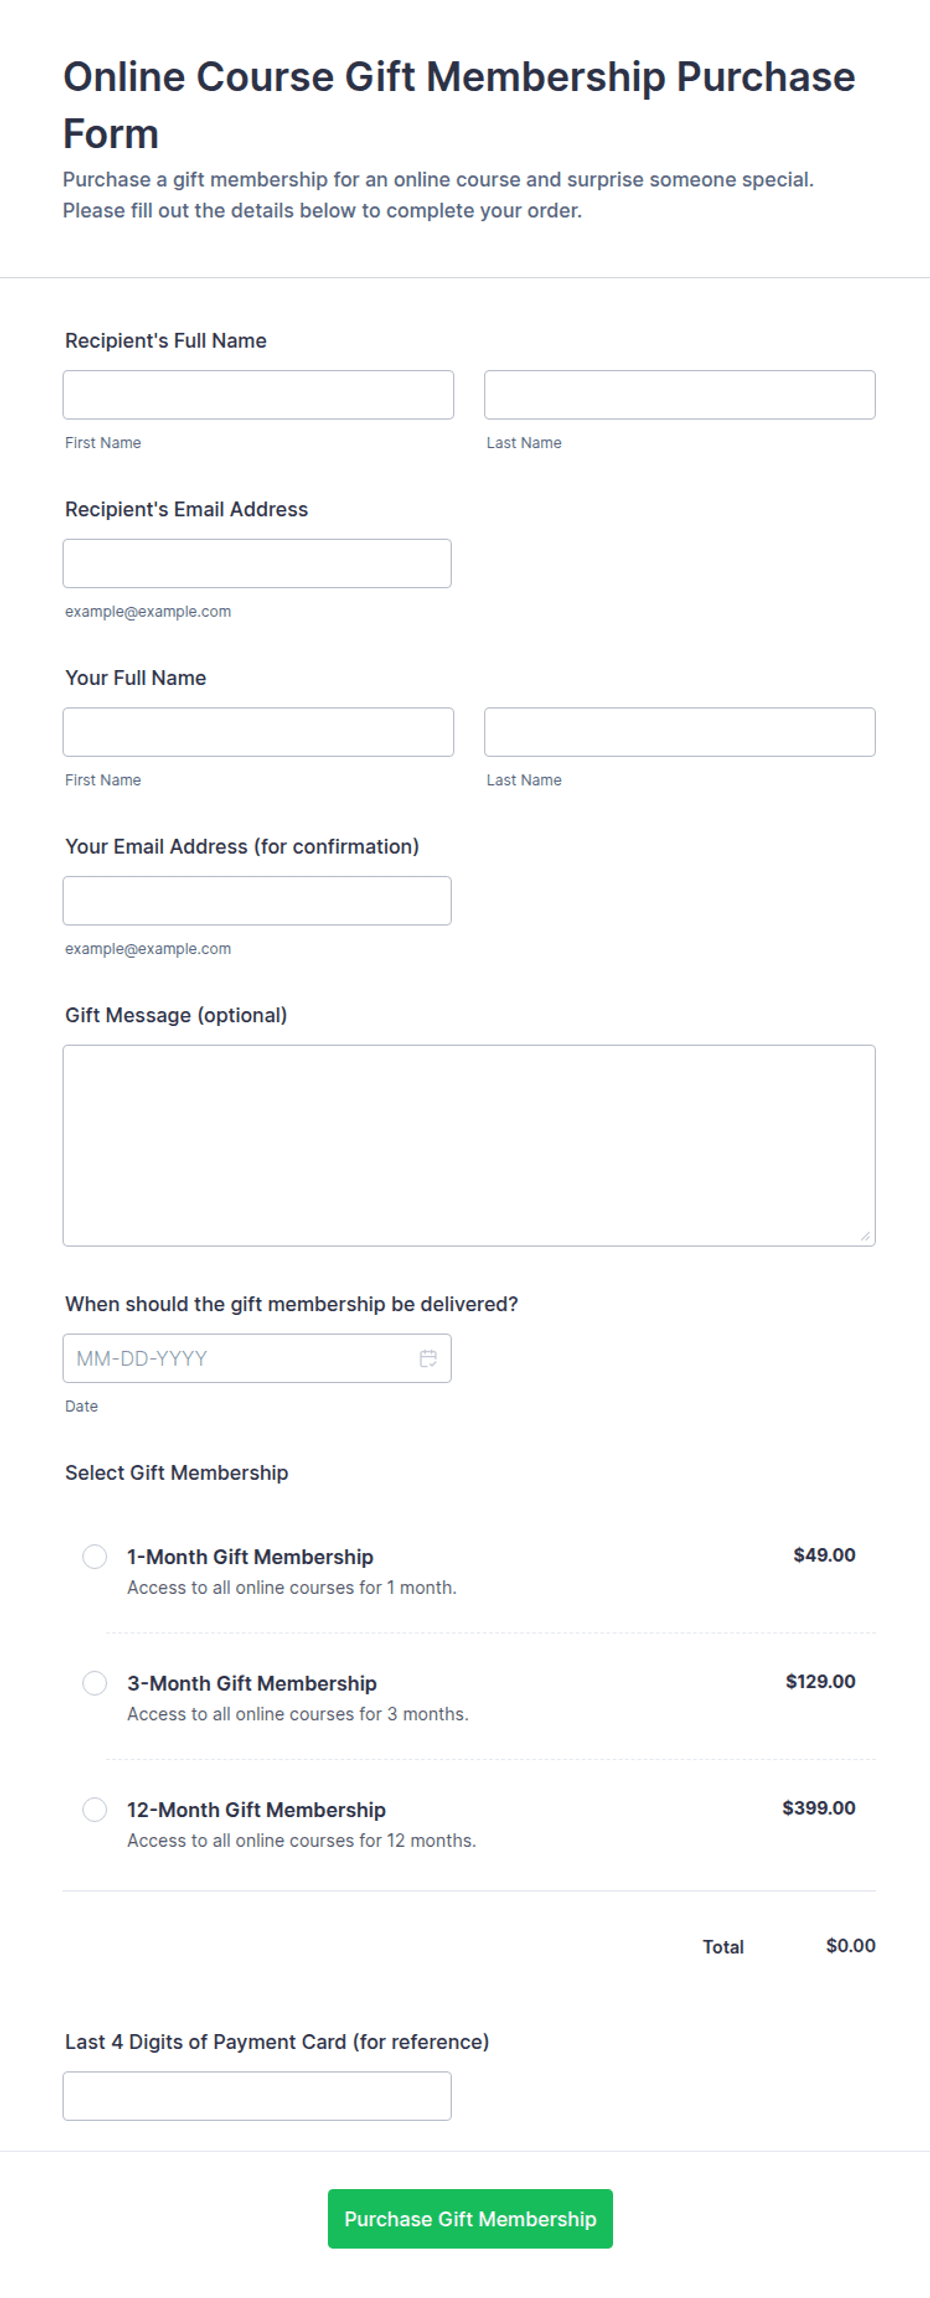
Task: Click the Recipient's Email Address input
Action: (257, 563)
